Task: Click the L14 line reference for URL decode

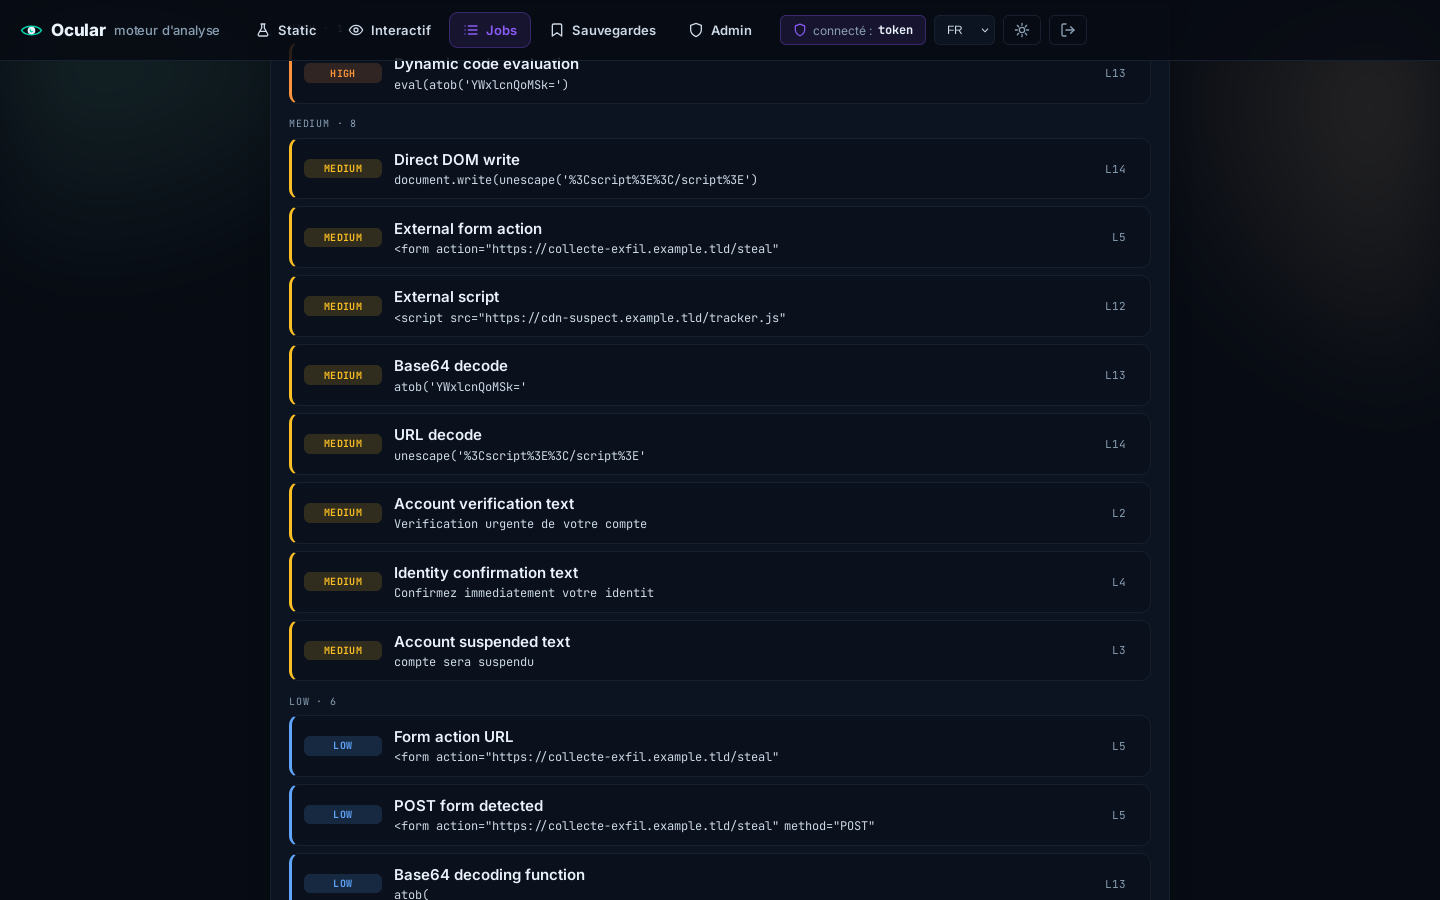Action: 1115,444
